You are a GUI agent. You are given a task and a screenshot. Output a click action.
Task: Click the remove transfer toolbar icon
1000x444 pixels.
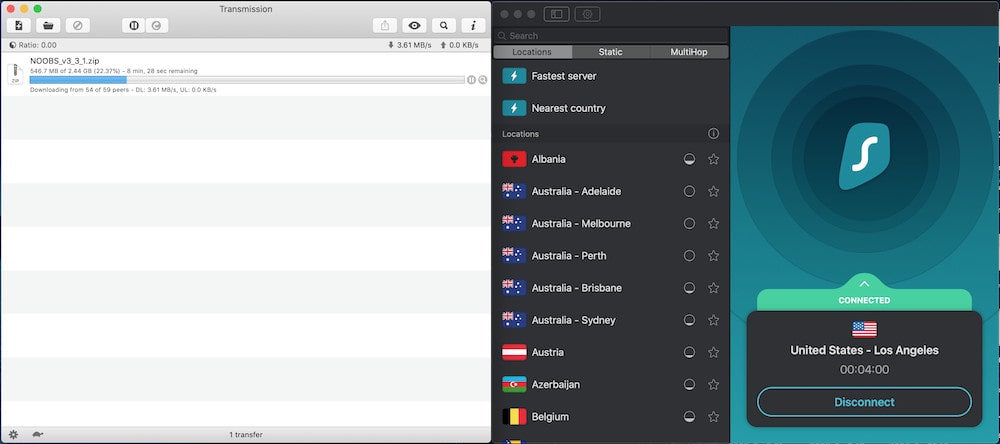77,25
